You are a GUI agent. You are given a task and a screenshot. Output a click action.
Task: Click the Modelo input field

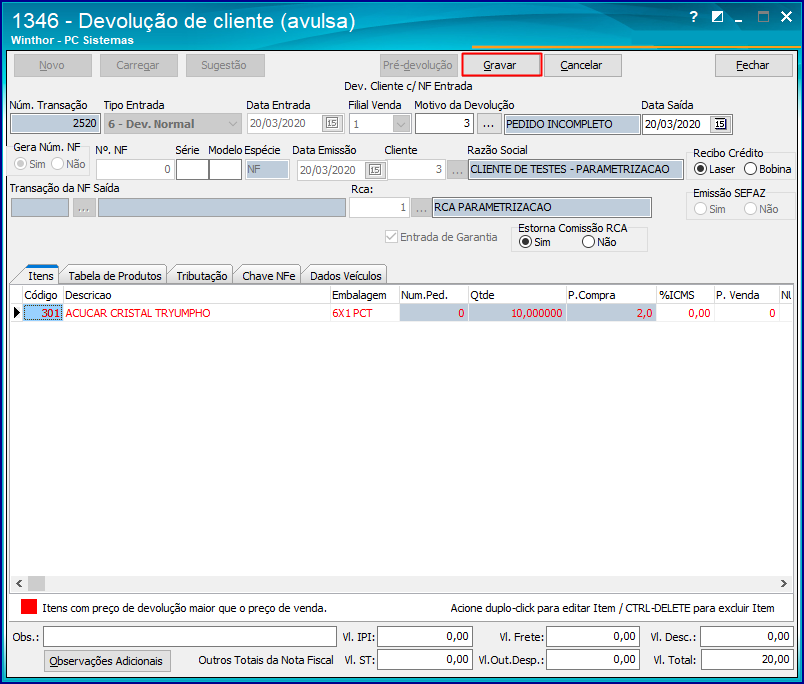click(x=225, y=170)
